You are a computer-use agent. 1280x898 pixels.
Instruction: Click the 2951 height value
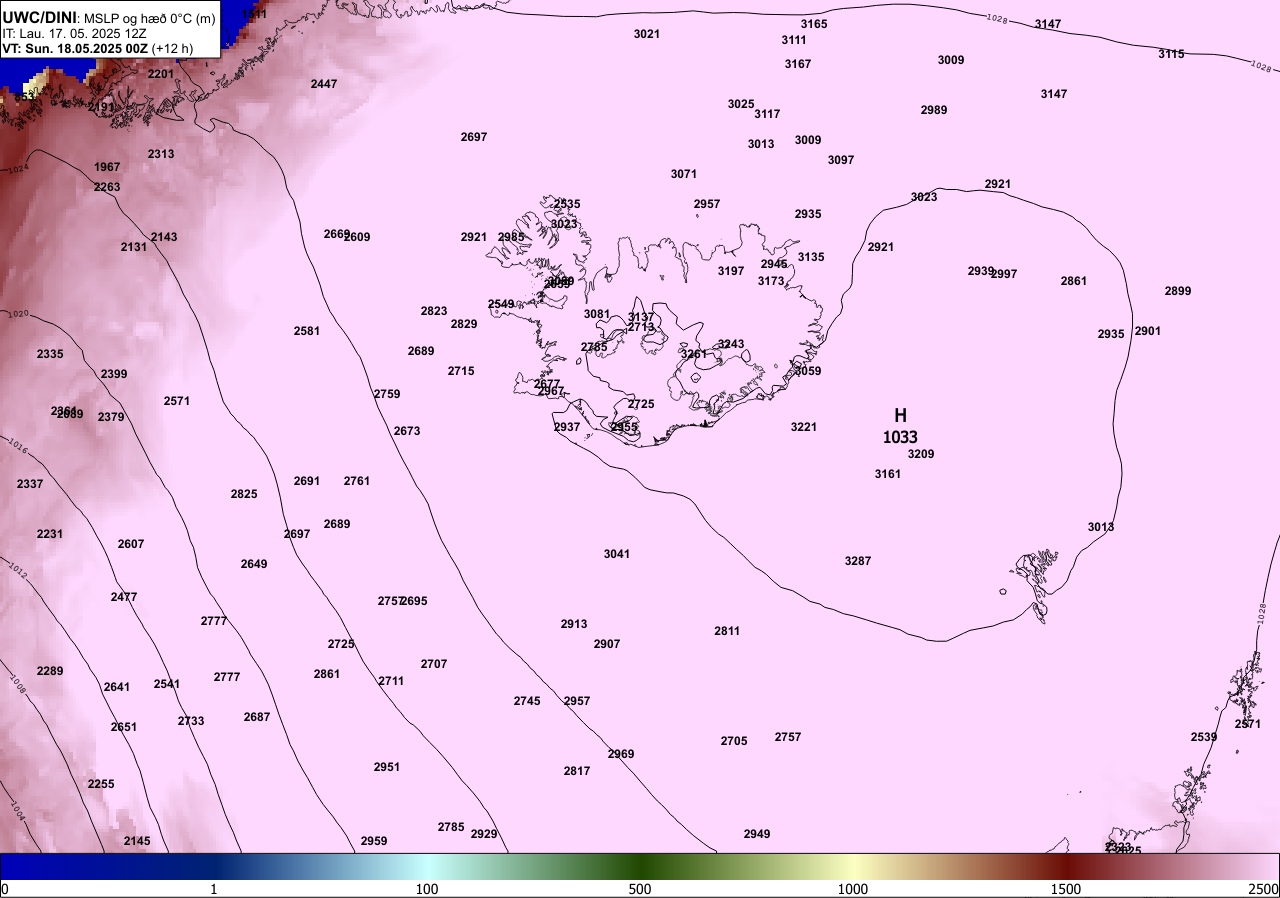click(x=387, y=767)
